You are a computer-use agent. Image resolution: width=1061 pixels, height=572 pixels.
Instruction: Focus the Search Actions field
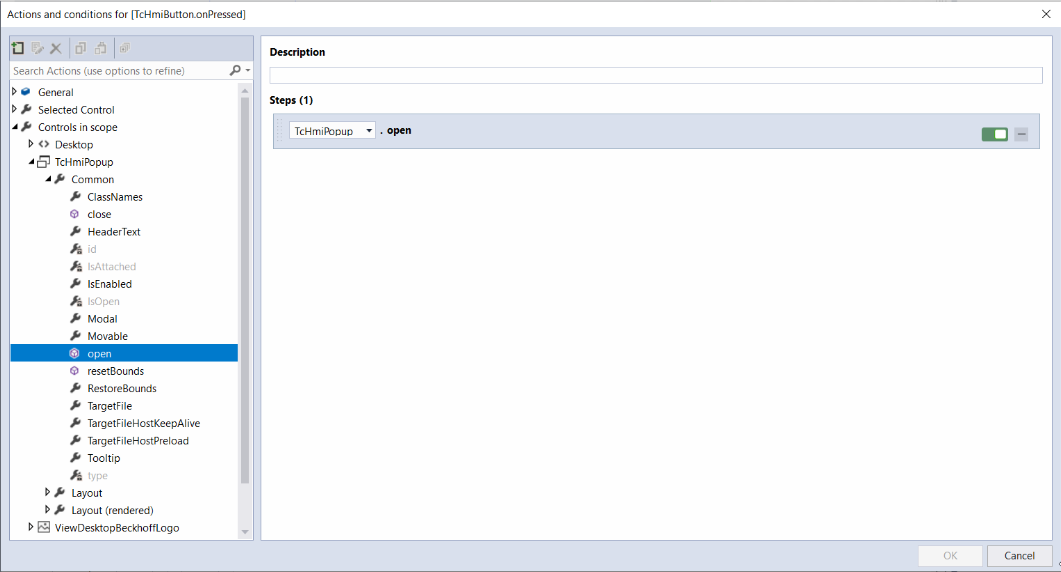tap(120, 70)
